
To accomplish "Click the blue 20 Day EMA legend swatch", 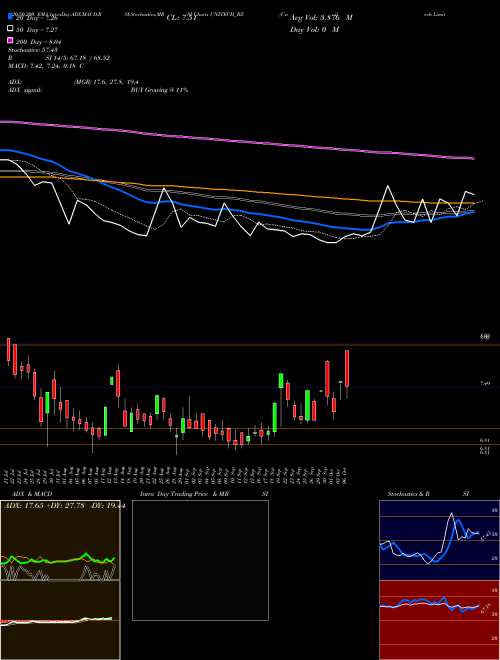I will [10, 17].
